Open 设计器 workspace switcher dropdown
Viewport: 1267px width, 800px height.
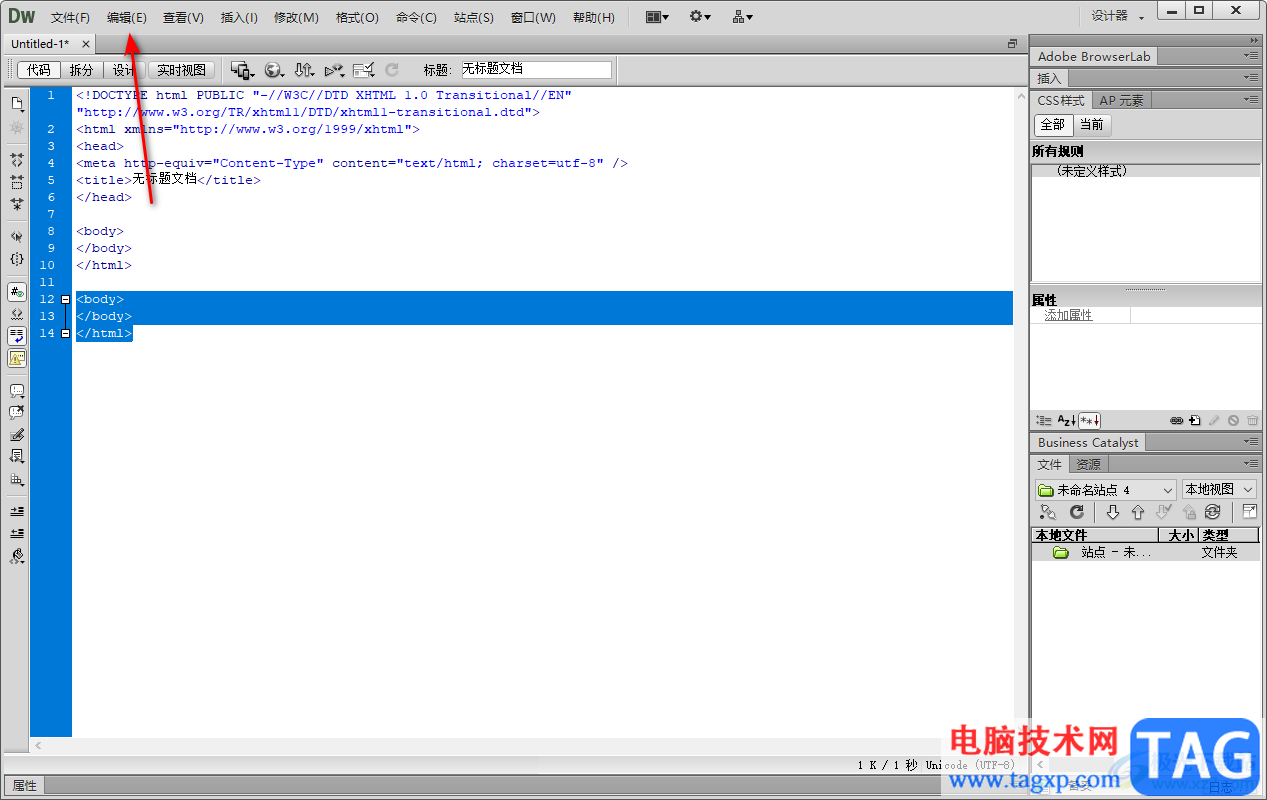click(x=1117, y=17)
